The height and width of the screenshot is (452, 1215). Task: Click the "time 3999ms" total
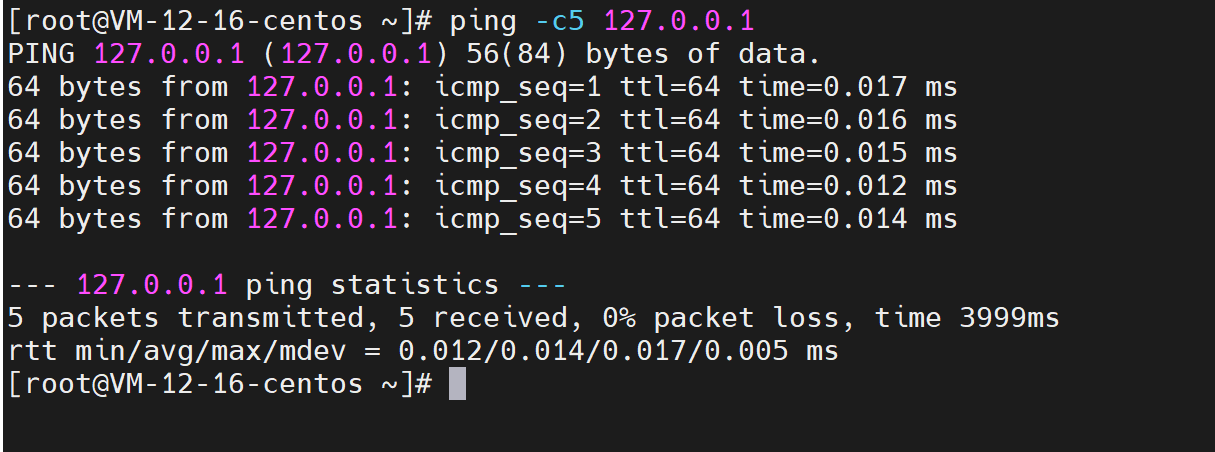point(967,318)
